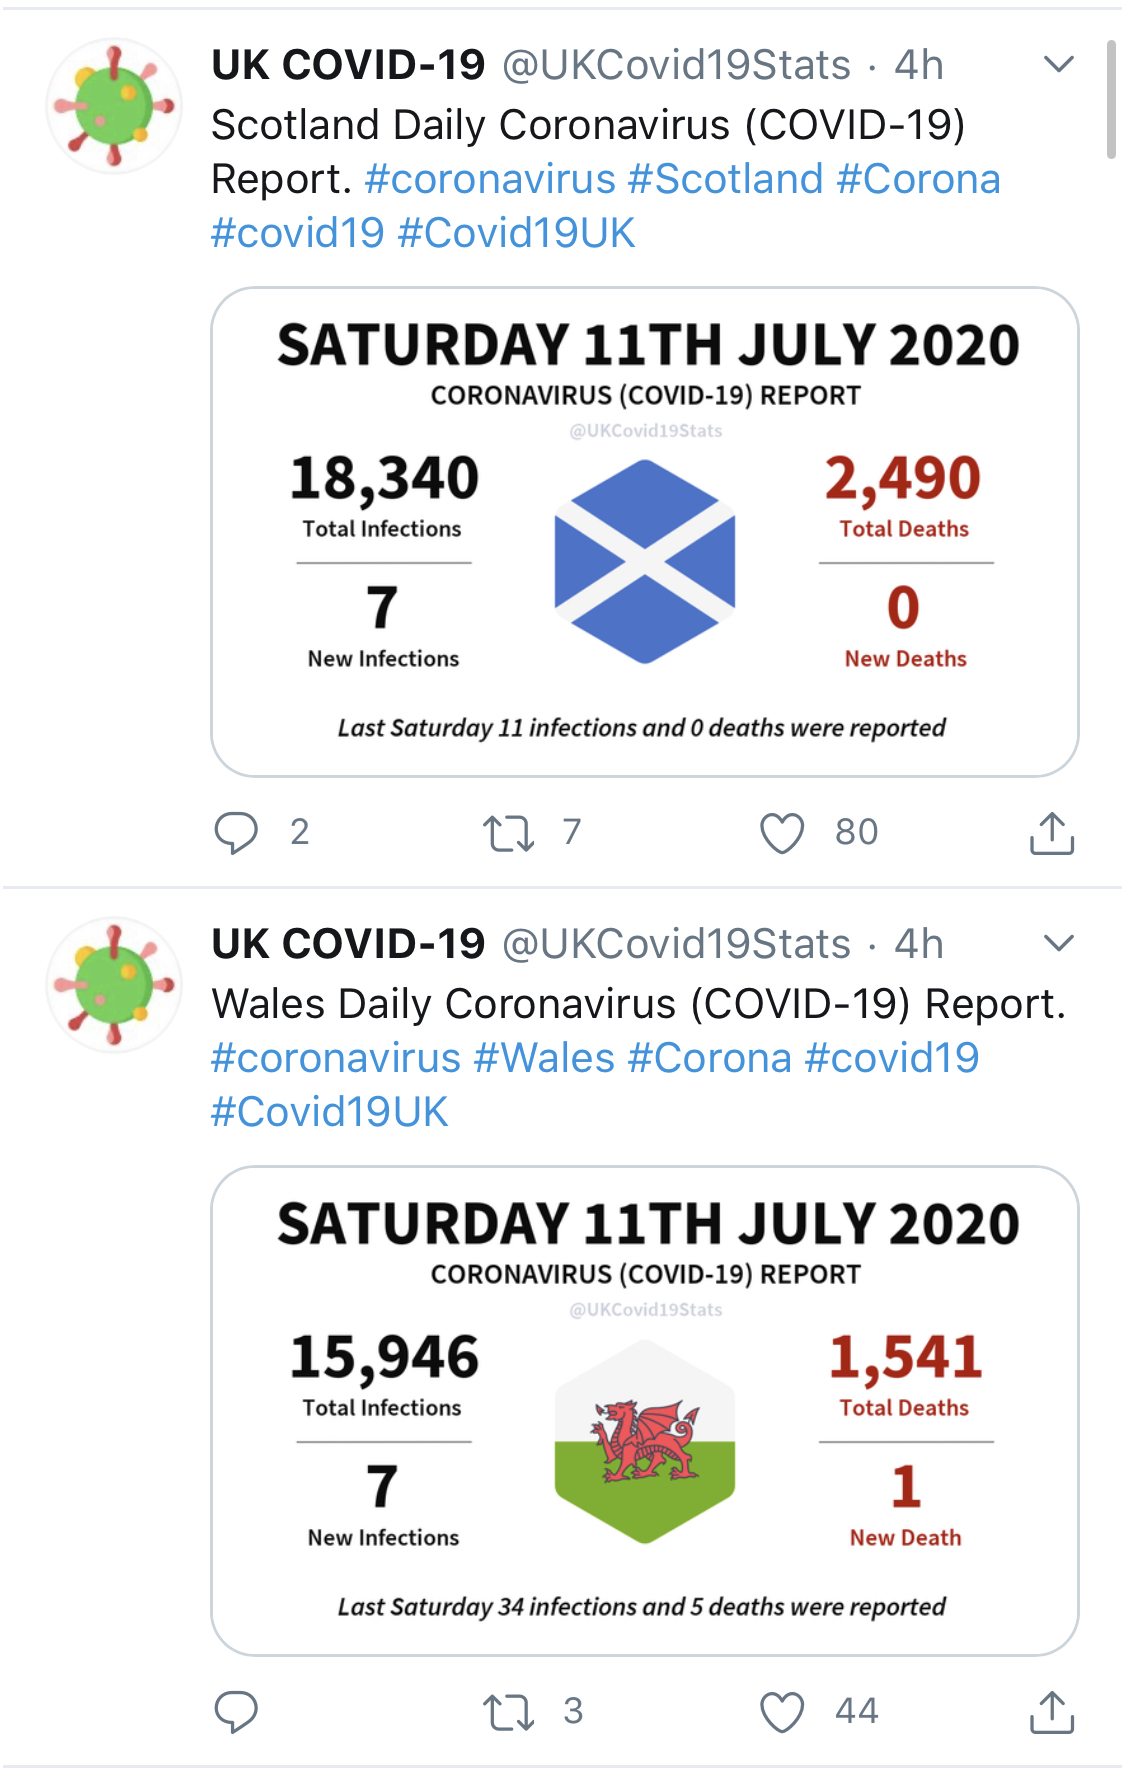Reply to the Scotland report tweet
This screenshot has width=1125, height=1775.
(237, 832)
